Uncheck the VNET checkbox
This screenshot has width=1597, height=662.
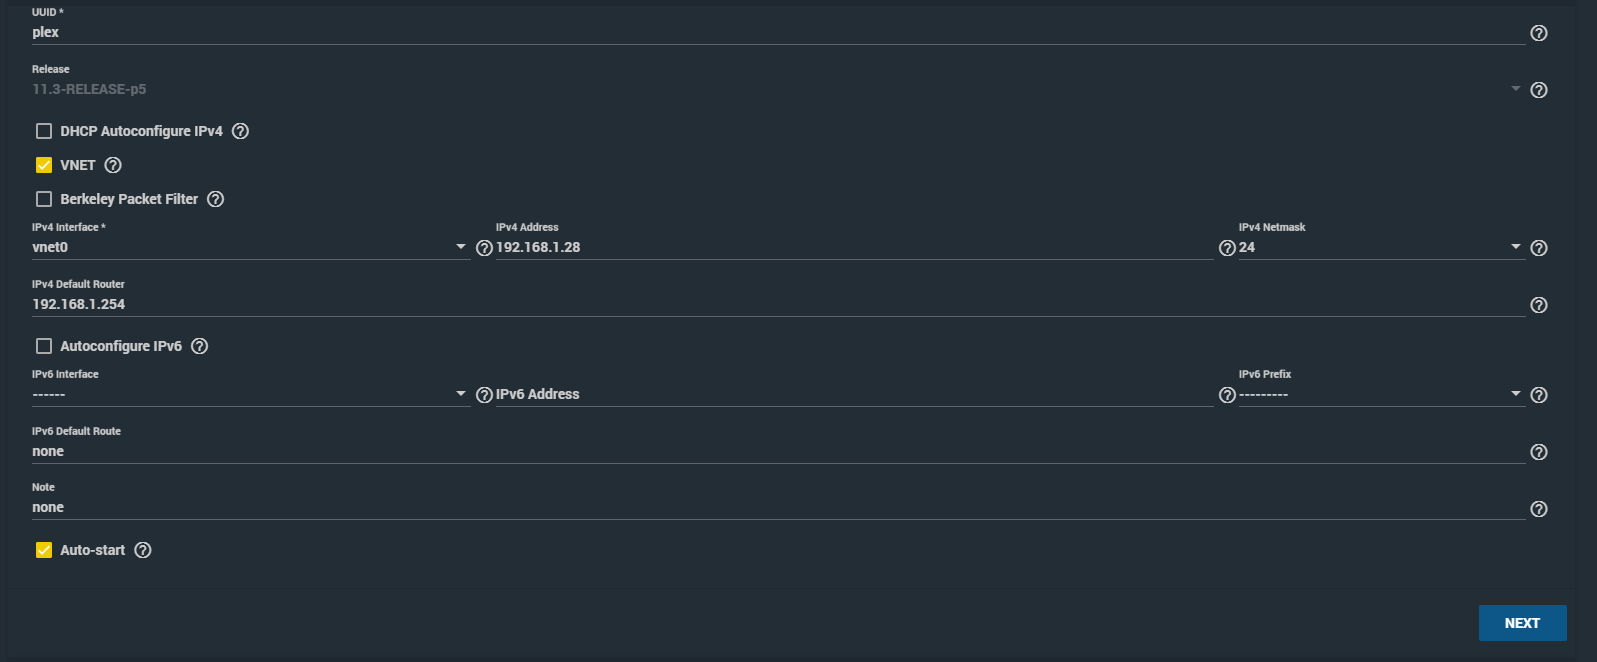click(44, 165)
